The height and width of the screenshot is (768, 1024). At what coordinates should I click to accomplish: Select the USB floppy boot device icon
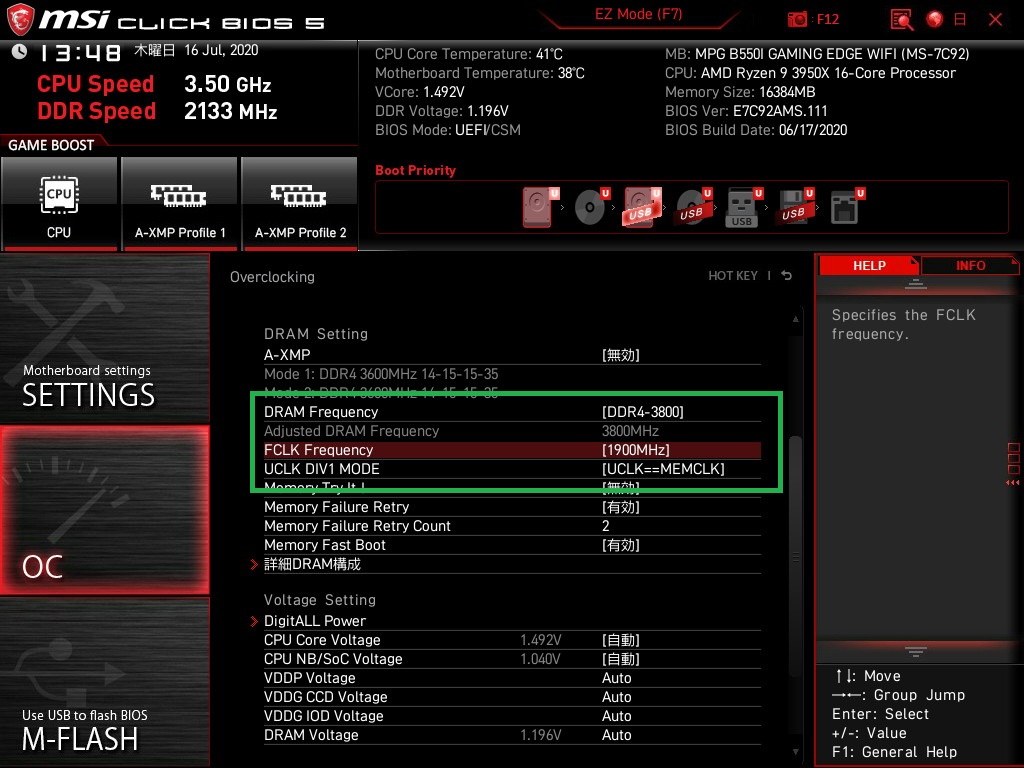click(795, 207)
